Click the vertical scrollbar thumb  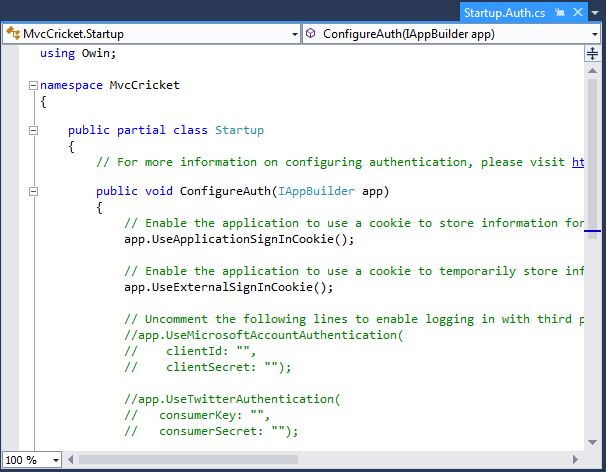[592, 158]
